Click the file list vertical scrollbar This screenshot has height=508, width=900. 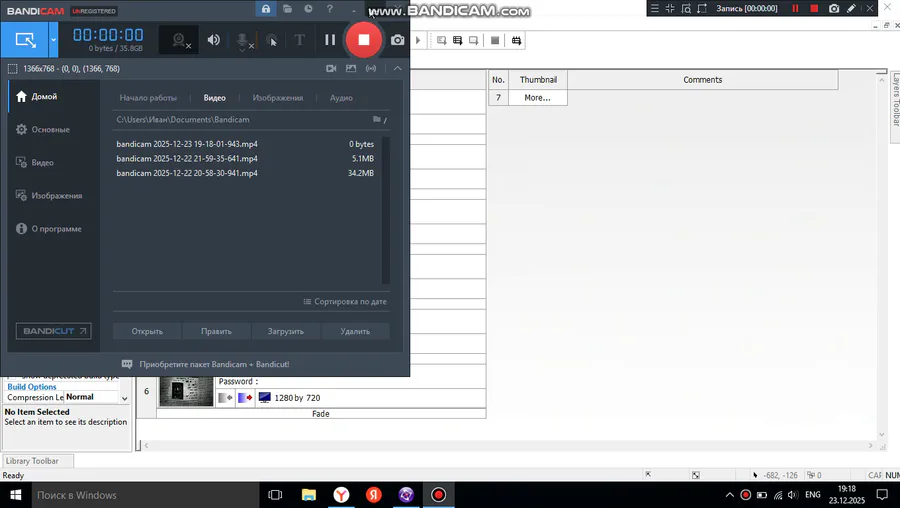coord(386,210)
